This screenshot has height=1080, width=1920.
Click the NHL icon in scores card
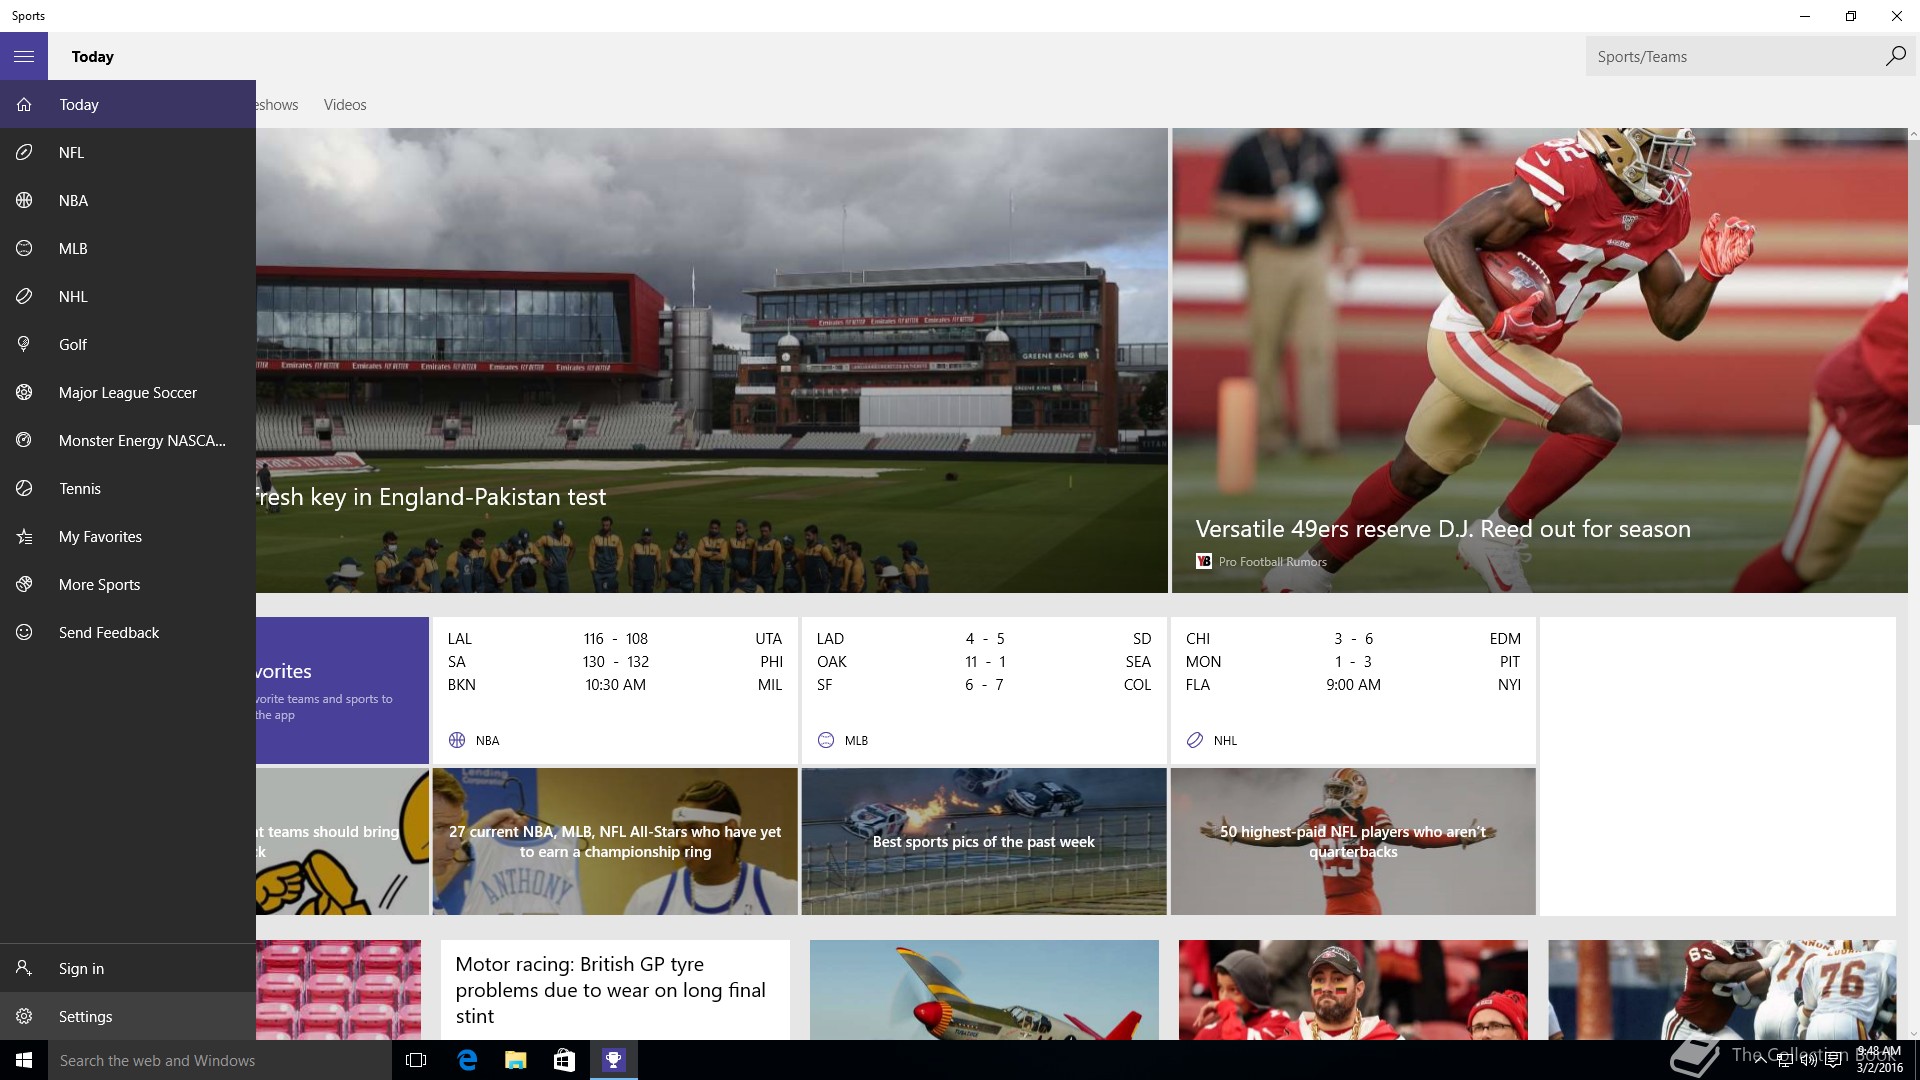point(1195,740)
